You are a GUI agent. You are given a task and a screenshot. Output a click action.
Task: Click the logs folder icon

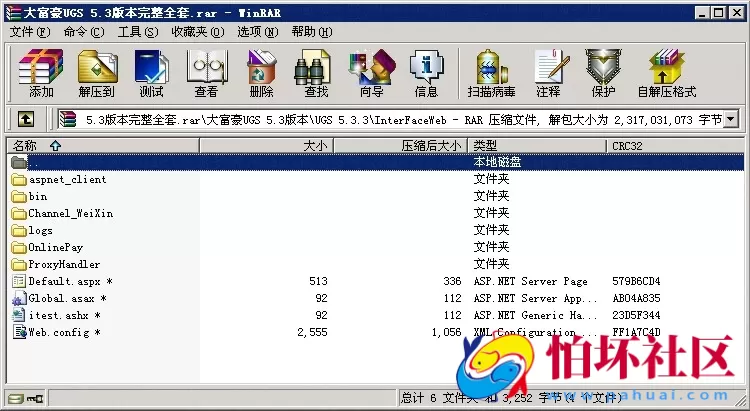tap(19, 231)
